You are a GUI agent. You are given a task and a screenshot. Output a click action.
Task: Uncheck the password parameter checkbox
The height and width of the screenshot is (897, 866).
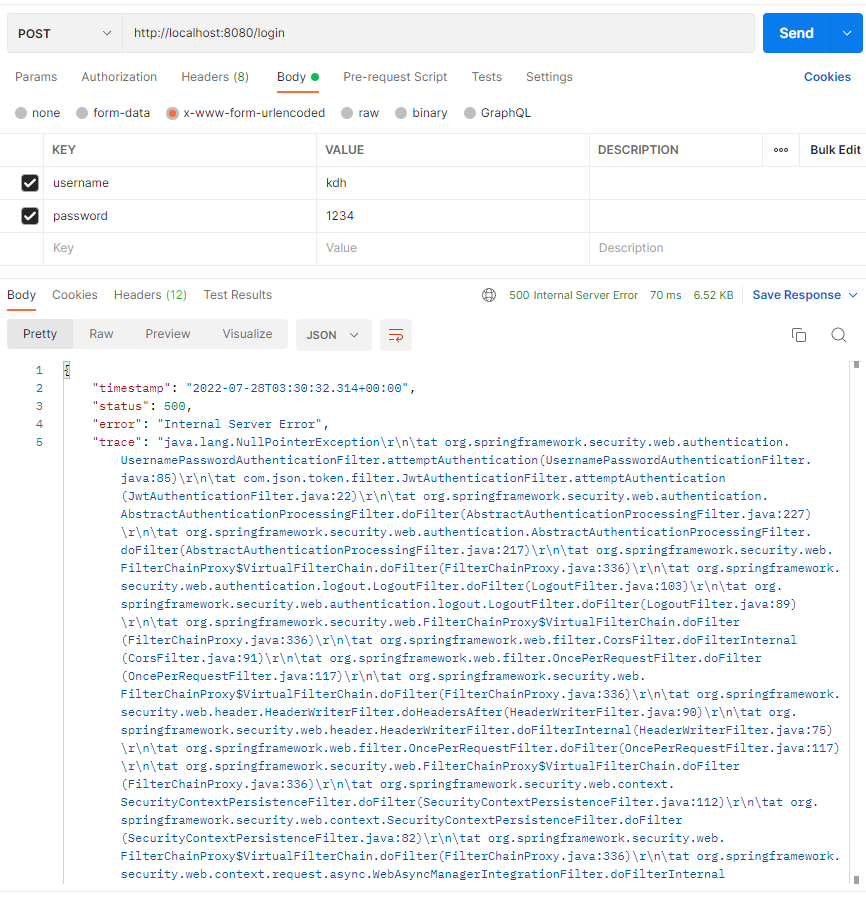click(x=30, y=216)
